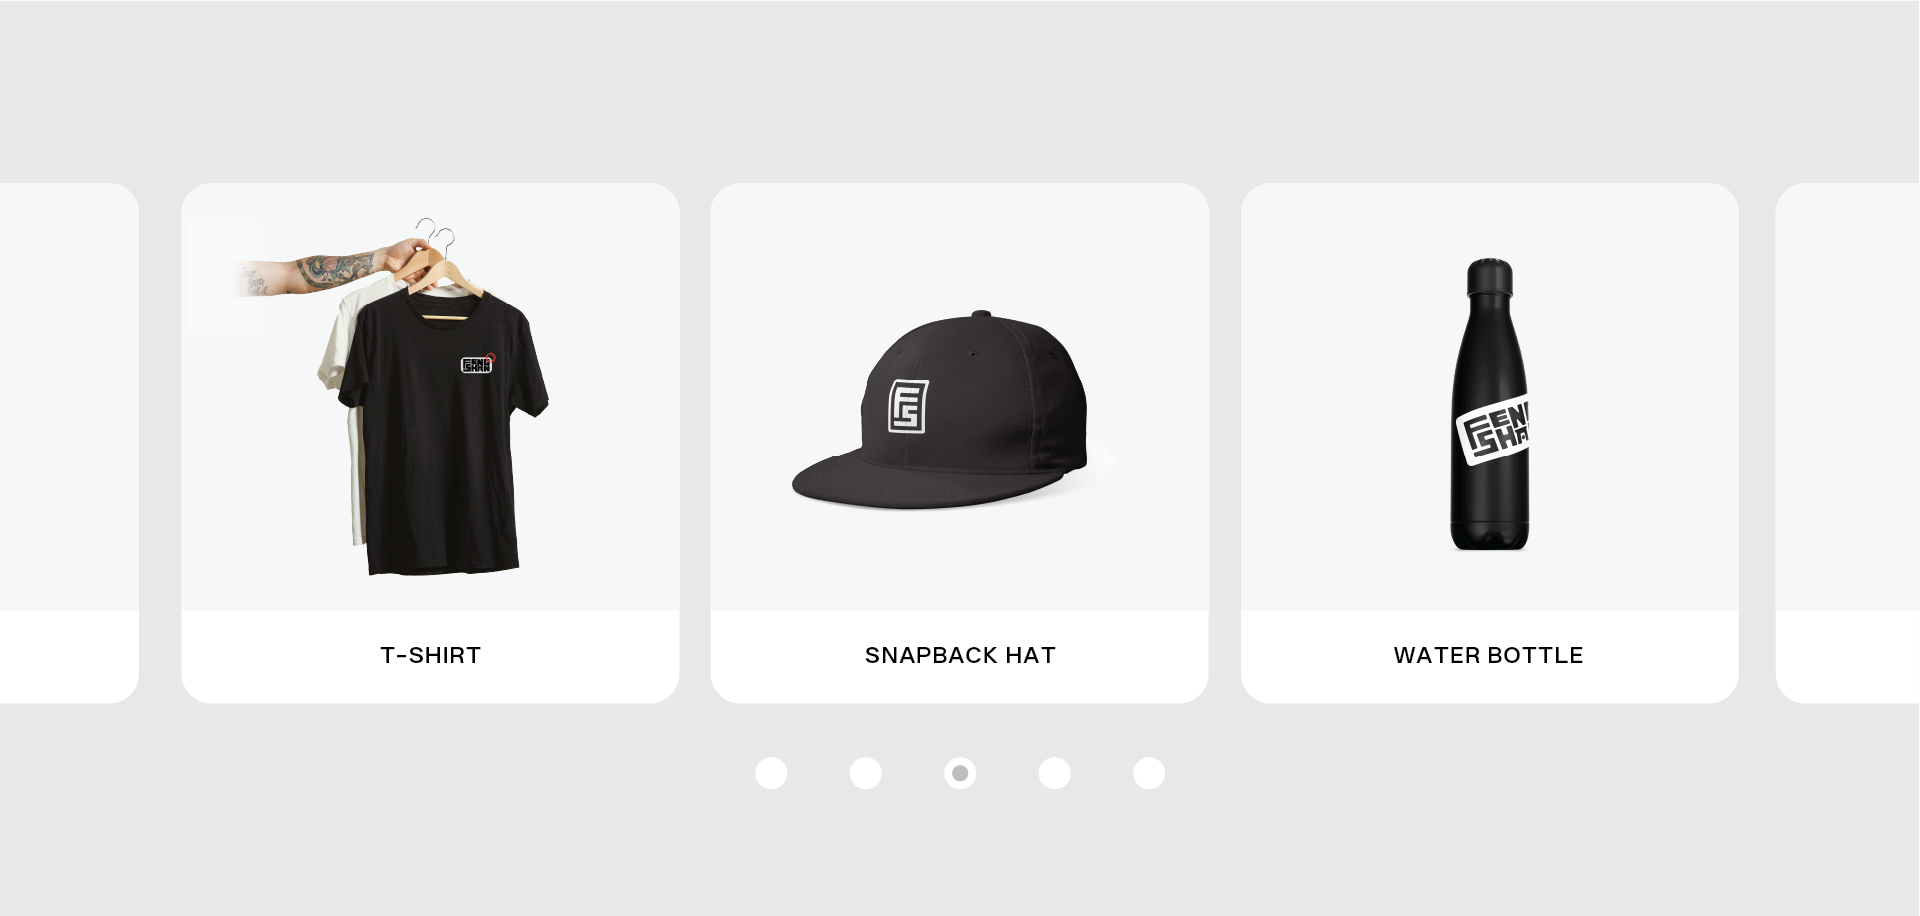Click the logo patch on the t-shirt
Screen dimensions: 1920x916
477,364
